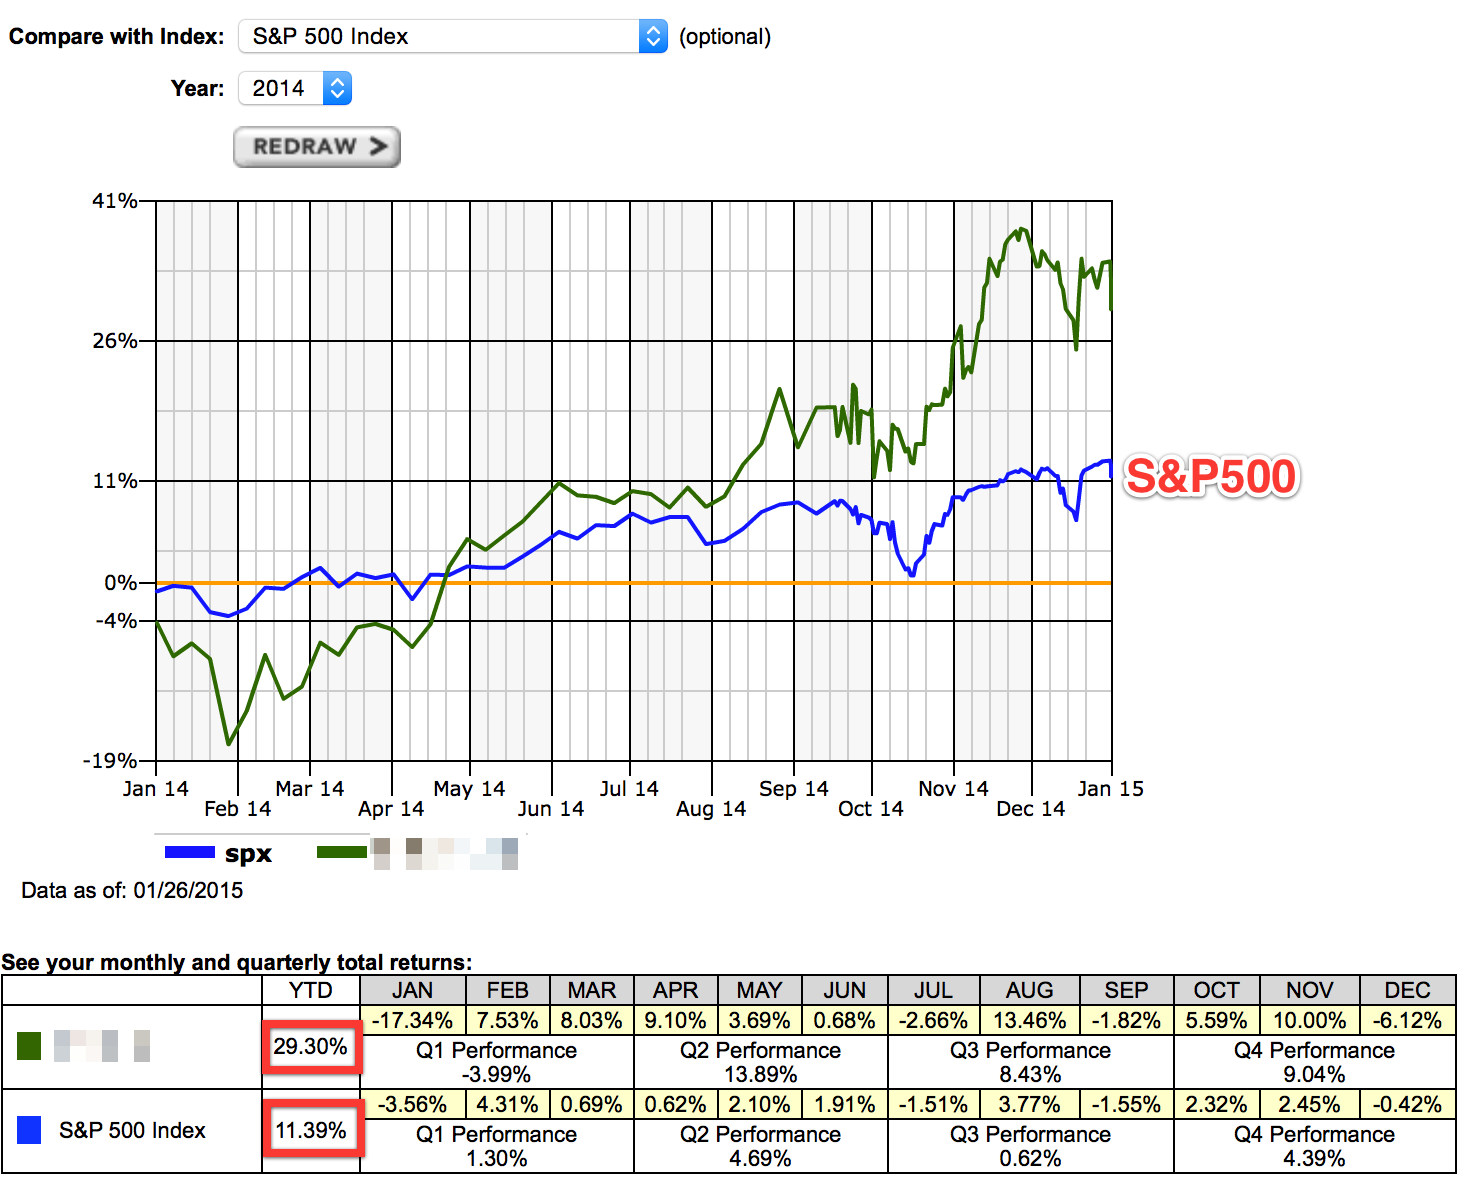Click the 4.31% S&P February cell
Image resolution: width=1464 pixels, height=1184 pixels.
coord(508,1105)
